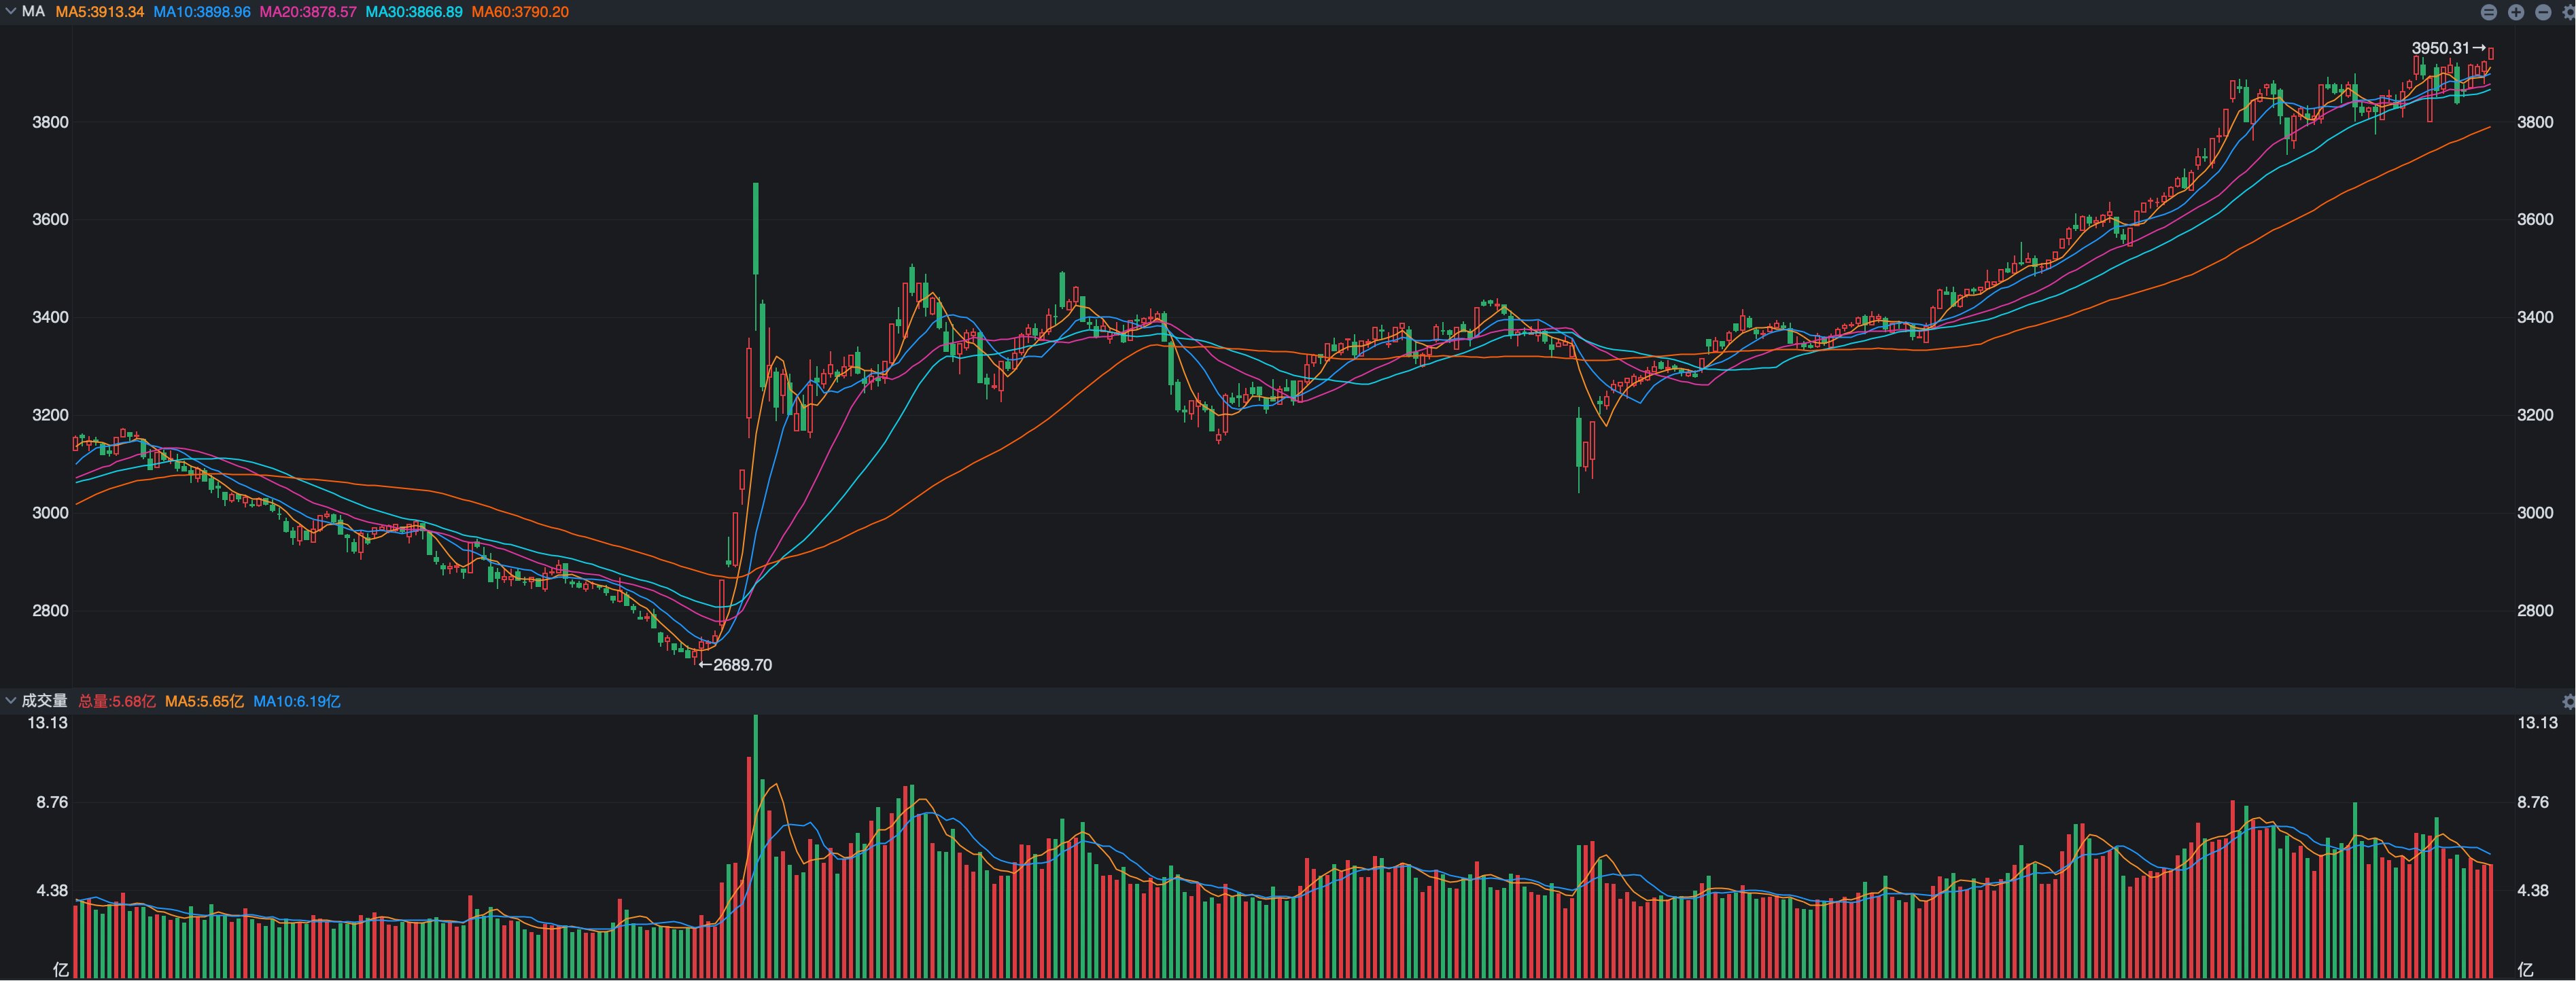Click the 总量:5.68亿 volume label
Viewport: 2576px width, 981px height.
[x=117, y=701]
